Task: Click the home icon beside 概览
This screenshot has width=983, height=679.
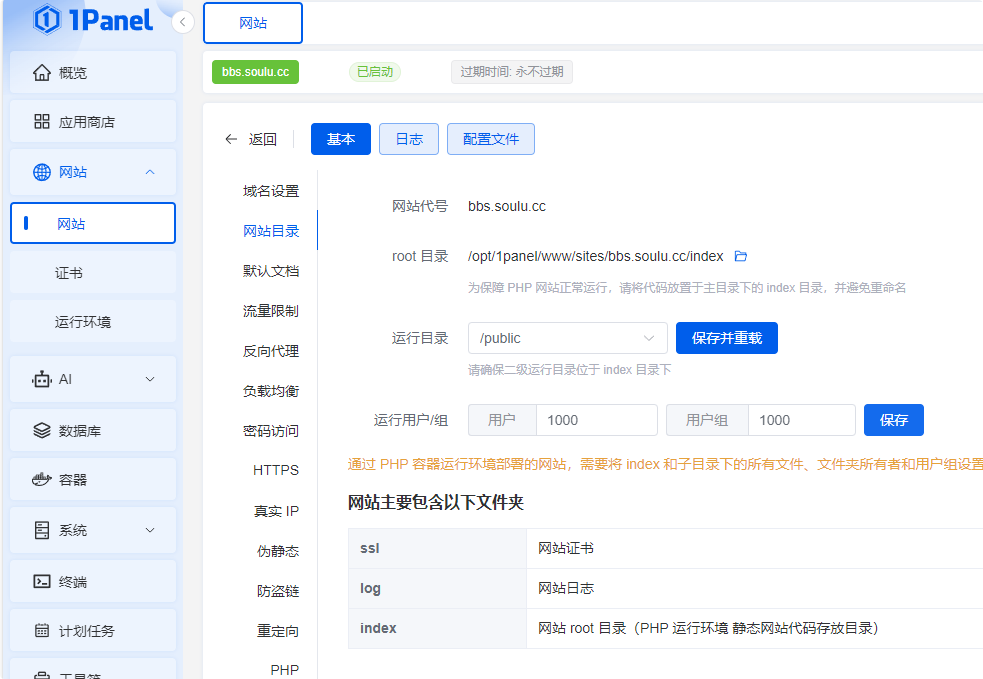Action: click(x=42, y=73)
